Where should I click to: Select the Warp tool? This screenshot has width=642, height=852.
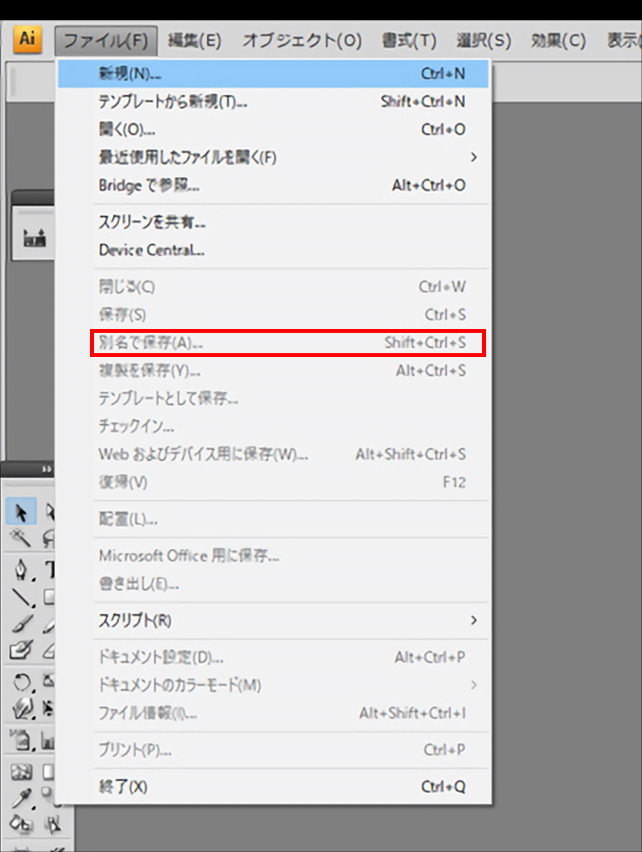22,708
